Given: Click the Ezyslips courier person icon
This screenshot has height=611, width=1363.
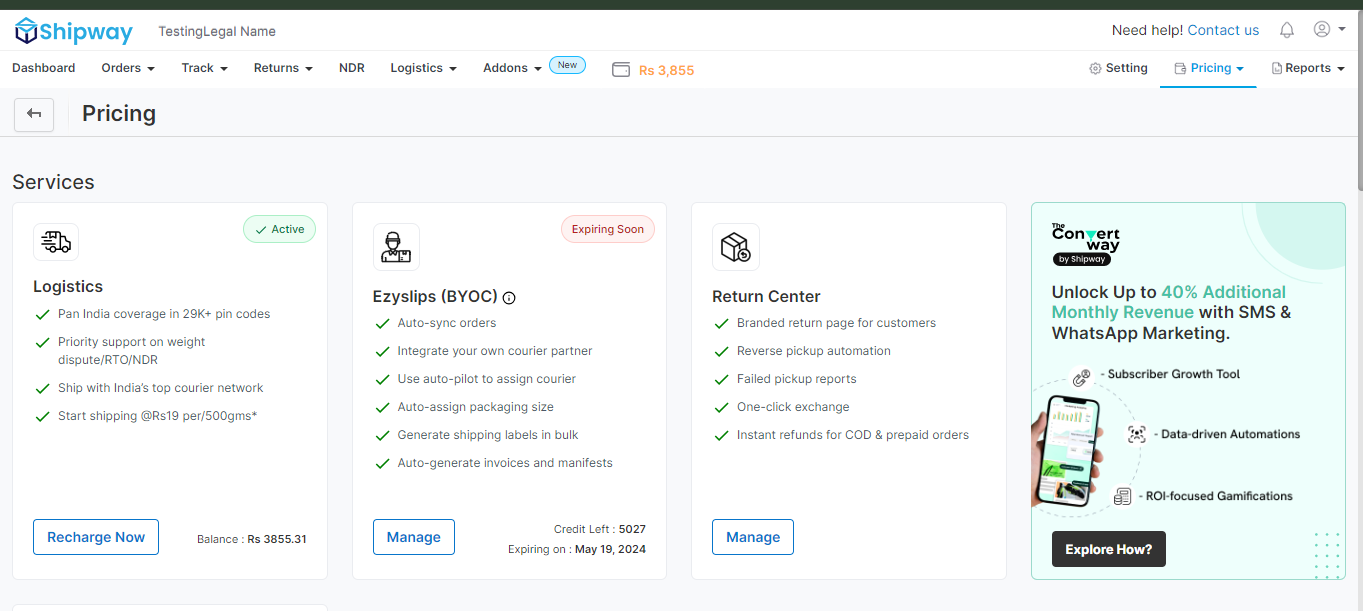Looking at the screenshot, I should pyautogui.click(x=397, y=247).
